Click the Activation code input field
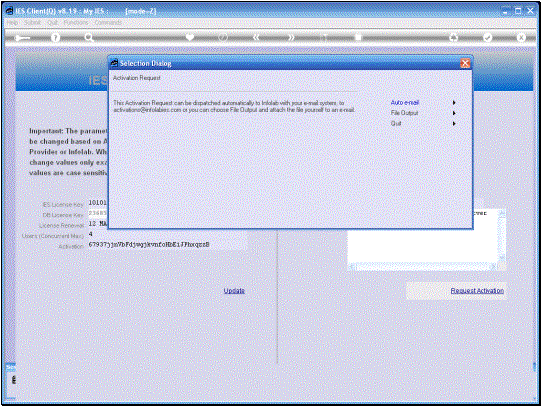541x406 pixels. click(x=167, y=245)
